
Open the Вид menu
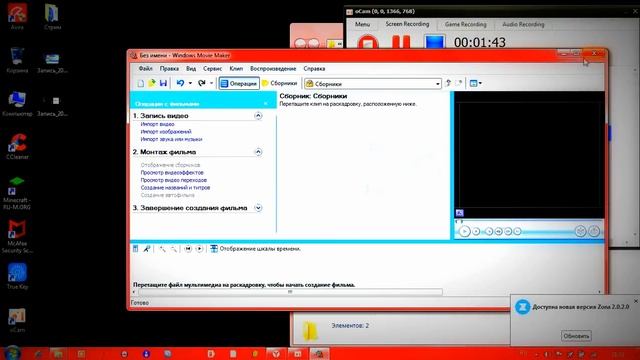coord(191,69)
